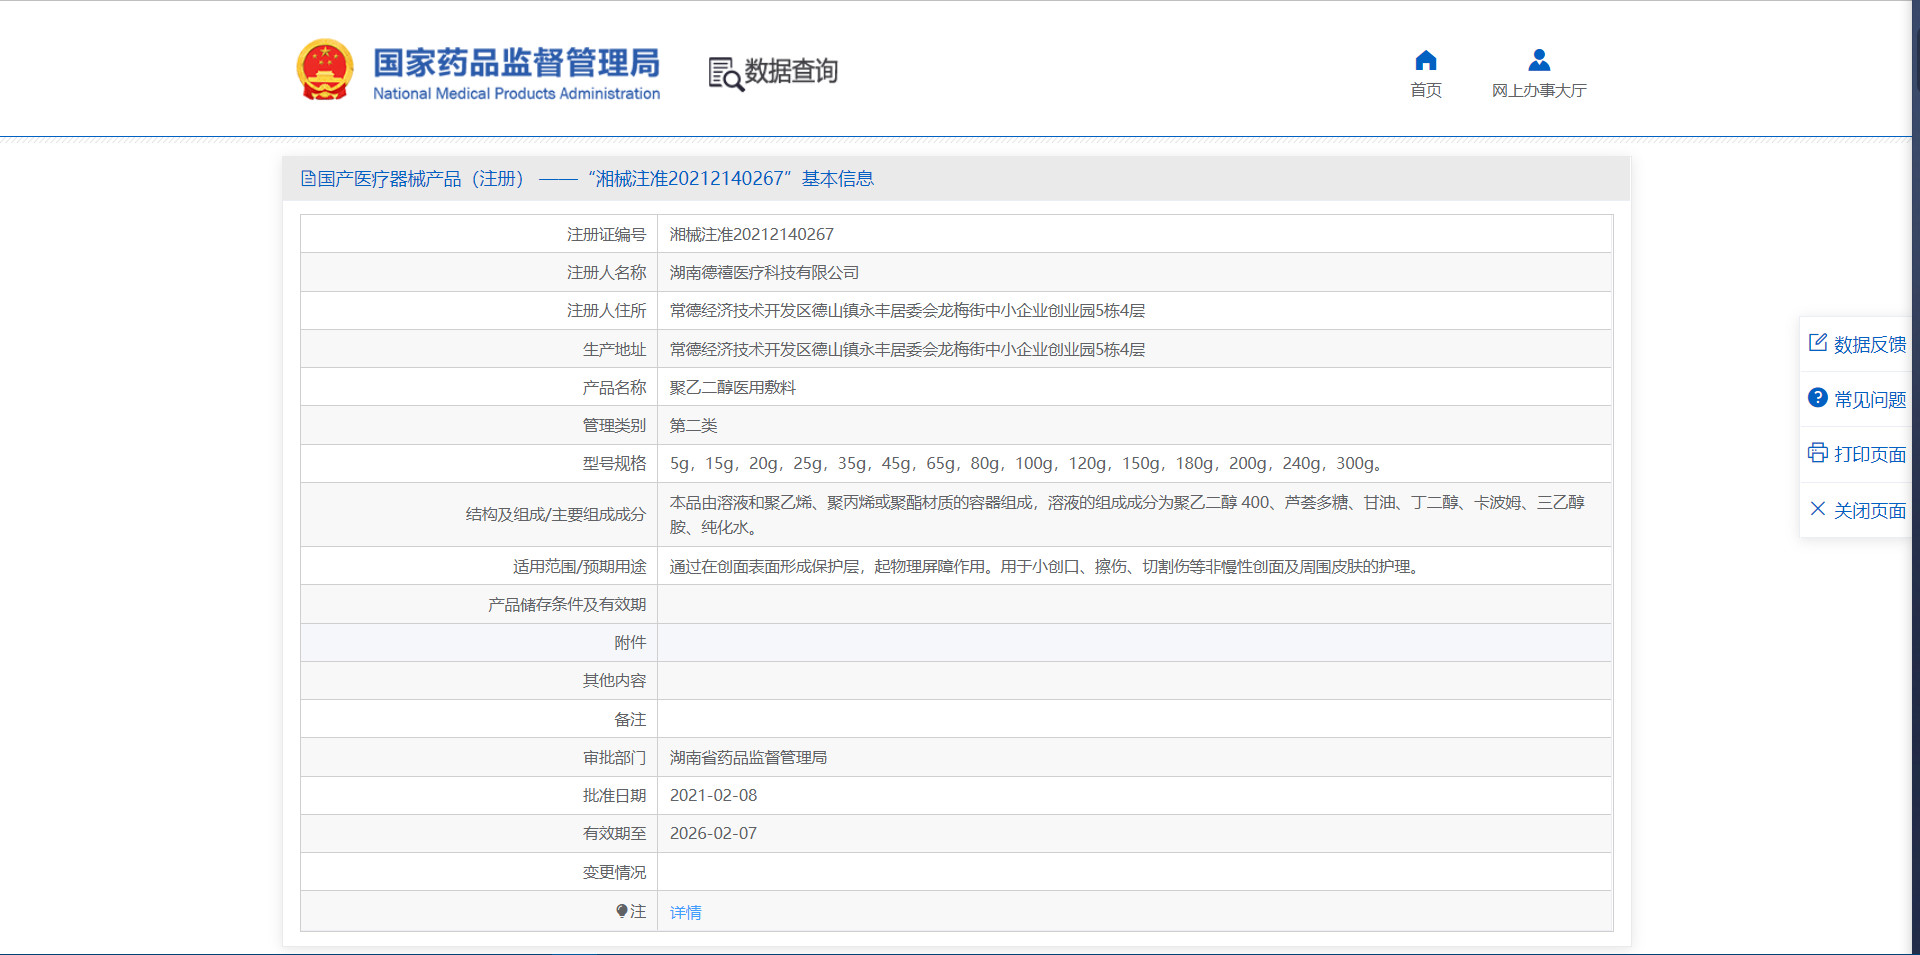Select the 型号规格 values starting 5g, 15g
Screen dimensions: 1920x955
(1027, 463)
